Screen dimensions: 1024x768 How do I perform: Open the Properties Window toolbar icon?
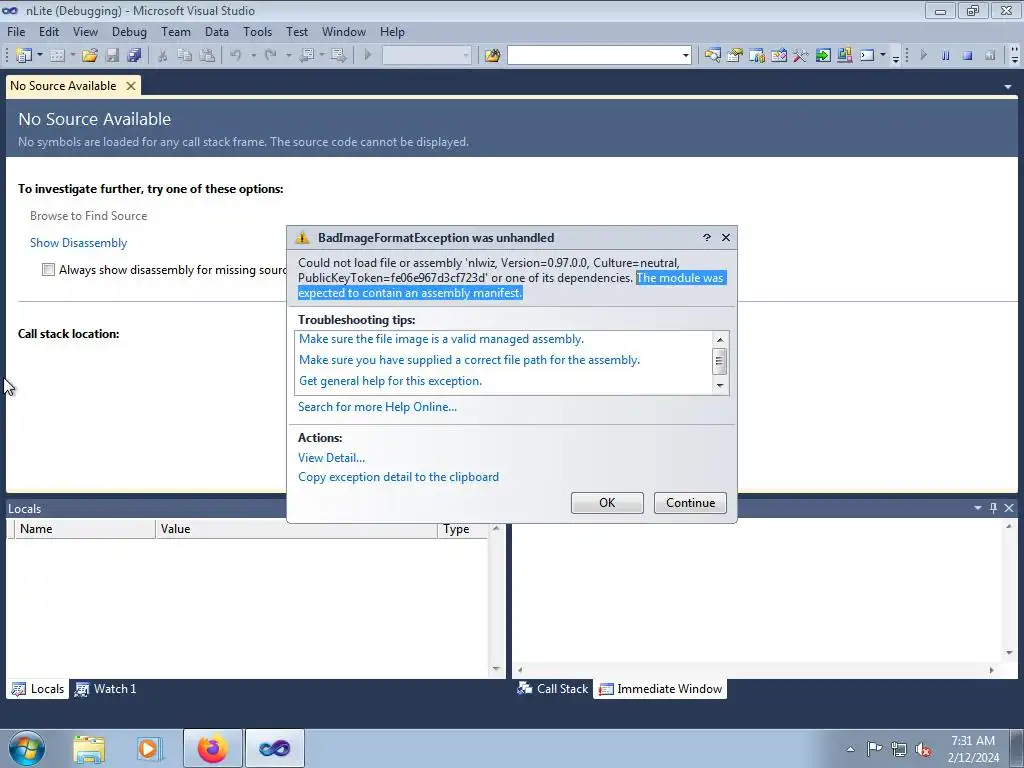pyautogui.click(x=735, y=56)
